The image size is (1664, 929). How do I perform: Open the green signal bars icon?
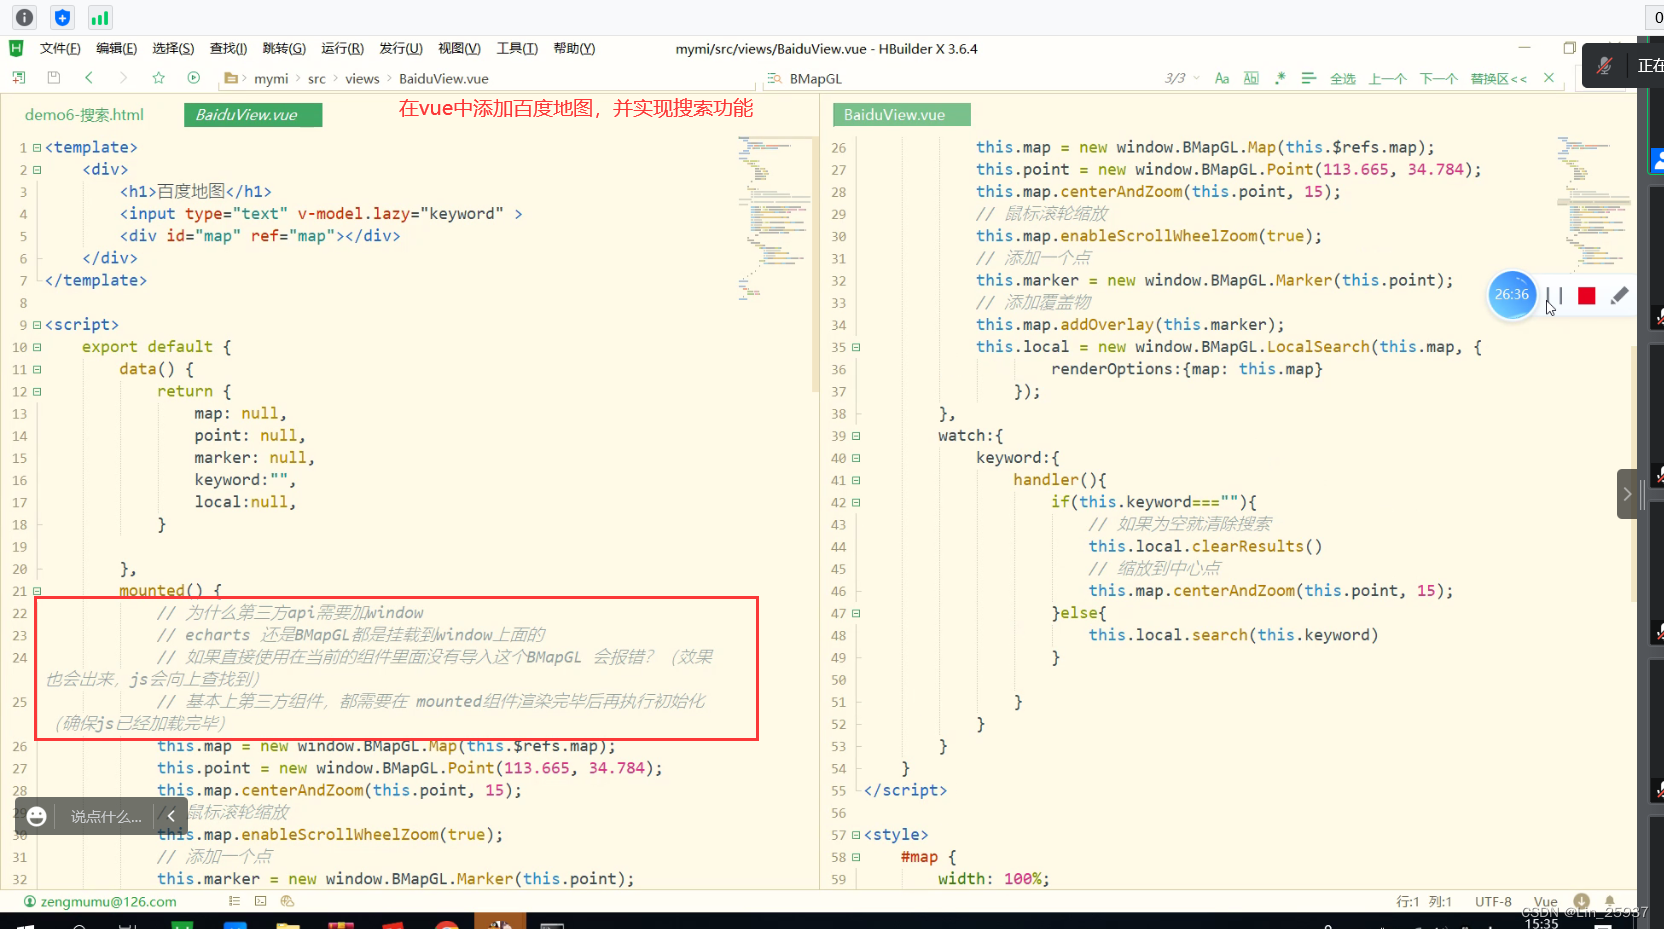tap(100, 17)
